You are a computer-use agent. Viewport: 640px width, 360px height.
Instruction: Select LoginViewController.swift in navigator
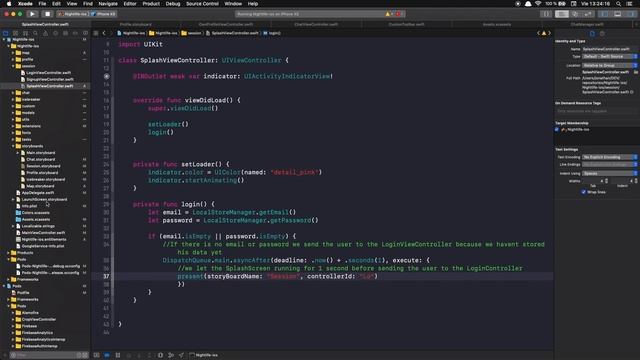pos(49,73)
